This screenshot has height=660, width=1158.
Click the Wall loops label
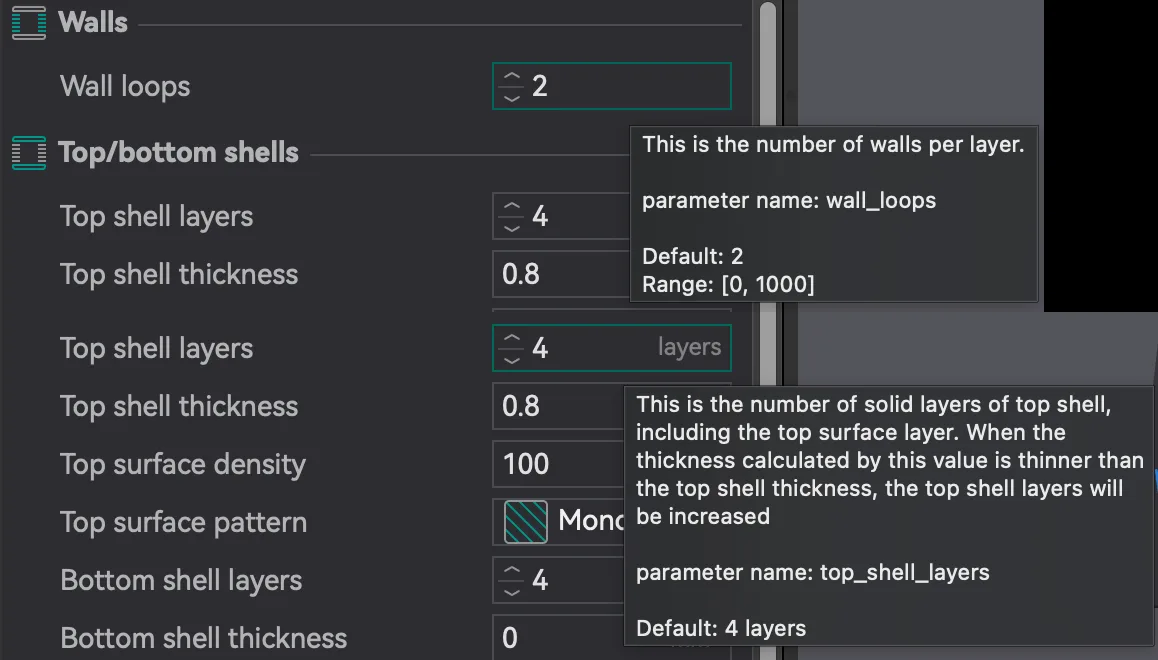coord(125,86)
